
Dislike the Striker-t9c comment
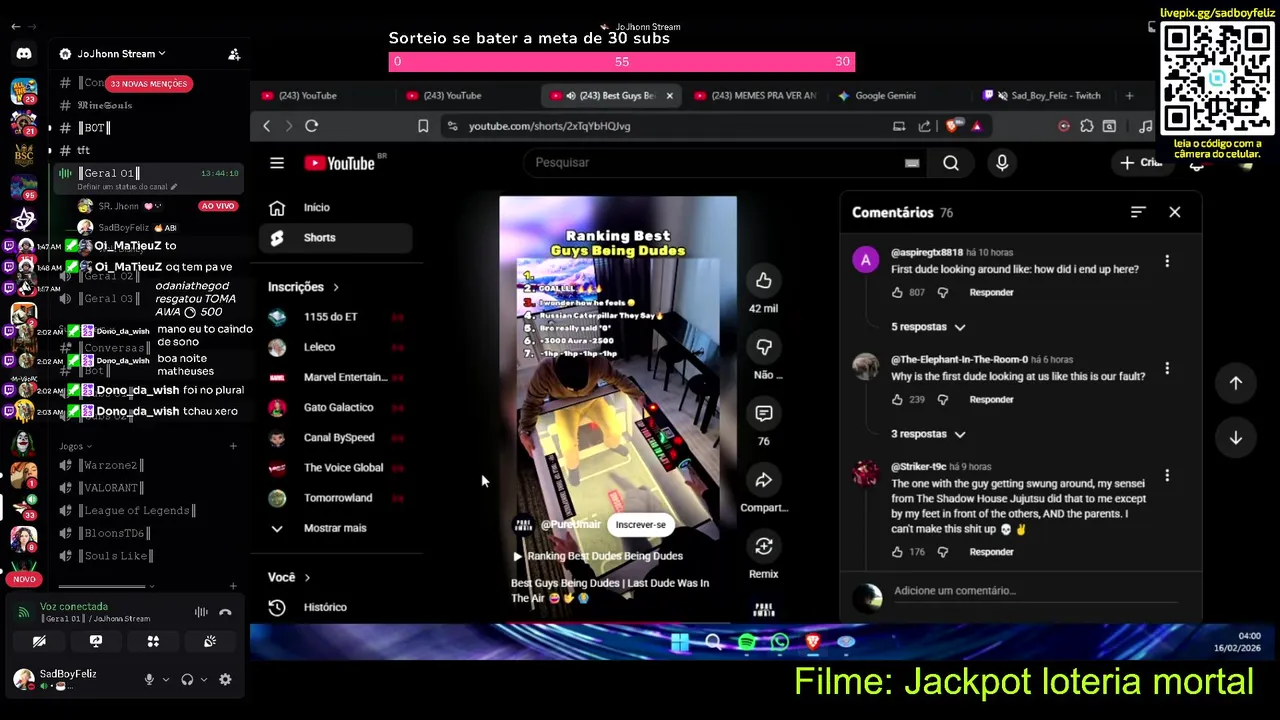click(x=942, y=552)
